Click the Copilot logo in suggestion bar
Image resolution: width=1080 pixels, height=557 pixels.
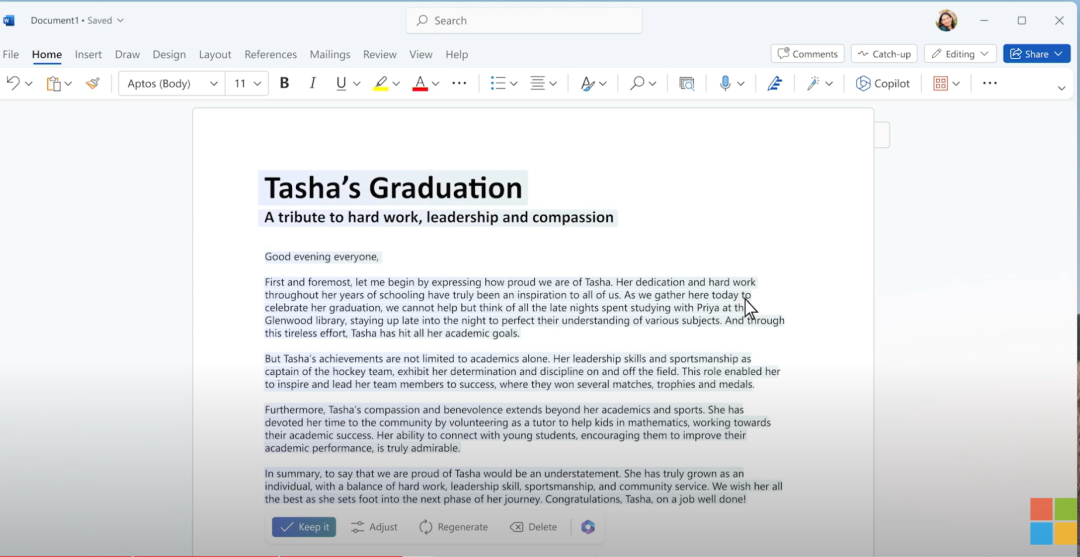click(x=588, y=527)
